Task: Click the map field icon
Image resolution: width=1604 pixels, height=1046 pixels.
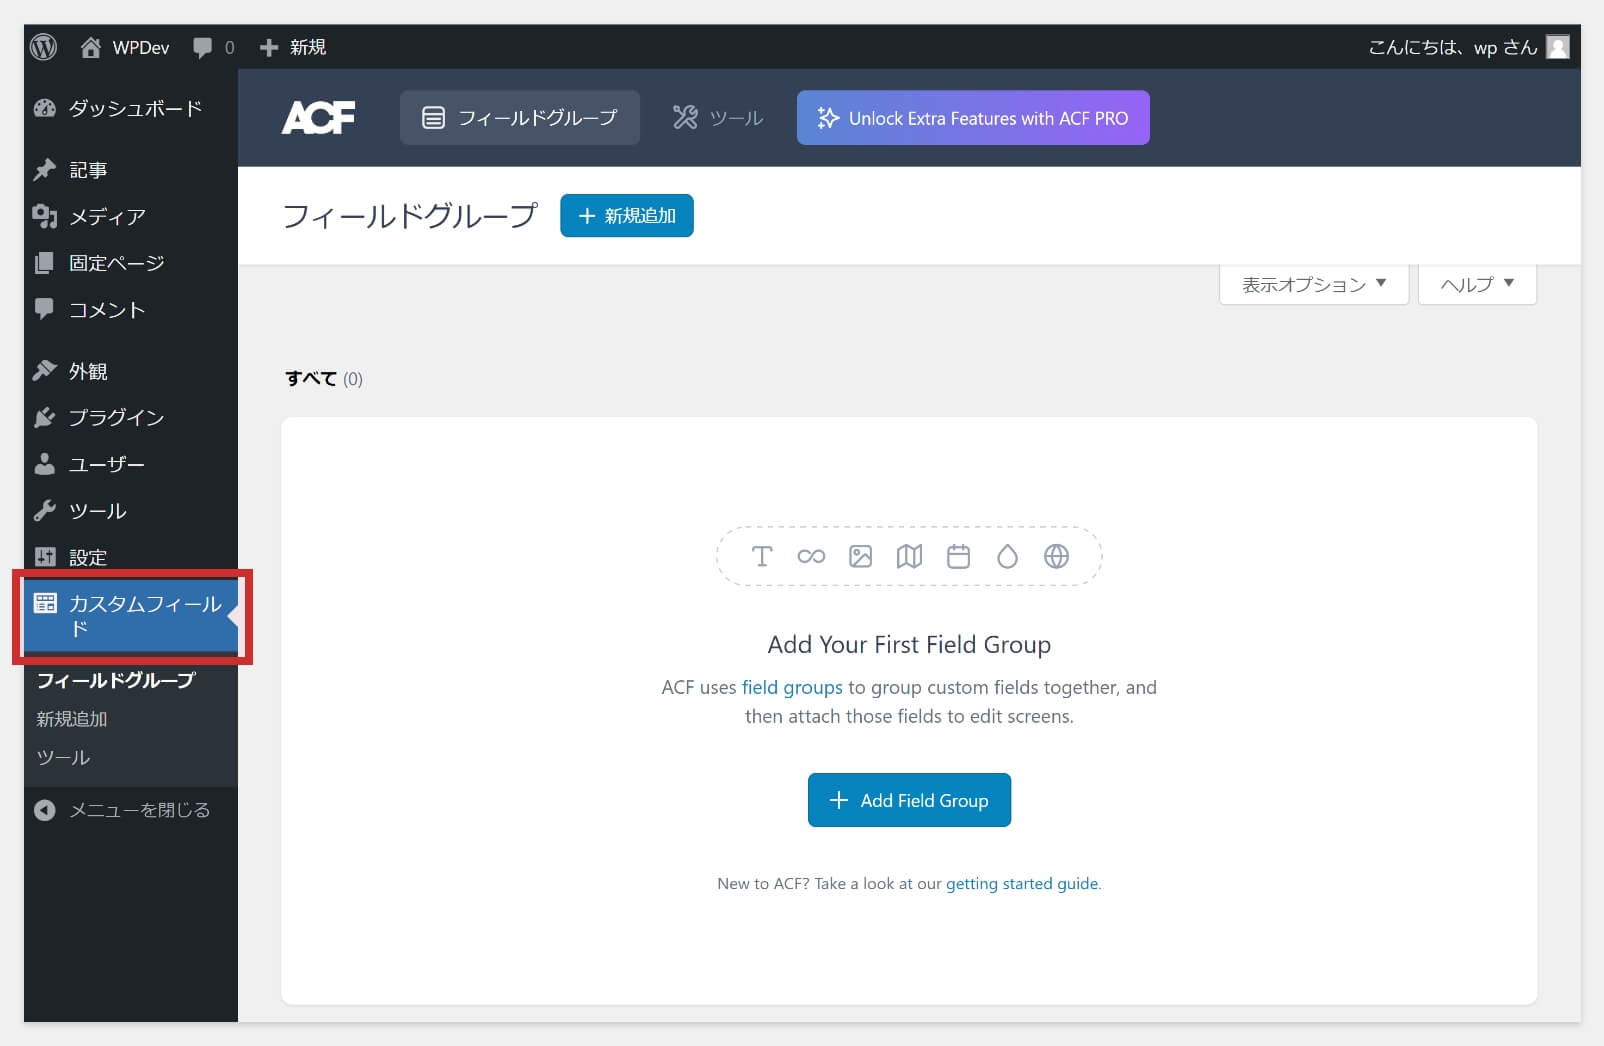Action: tap(909, 556)
